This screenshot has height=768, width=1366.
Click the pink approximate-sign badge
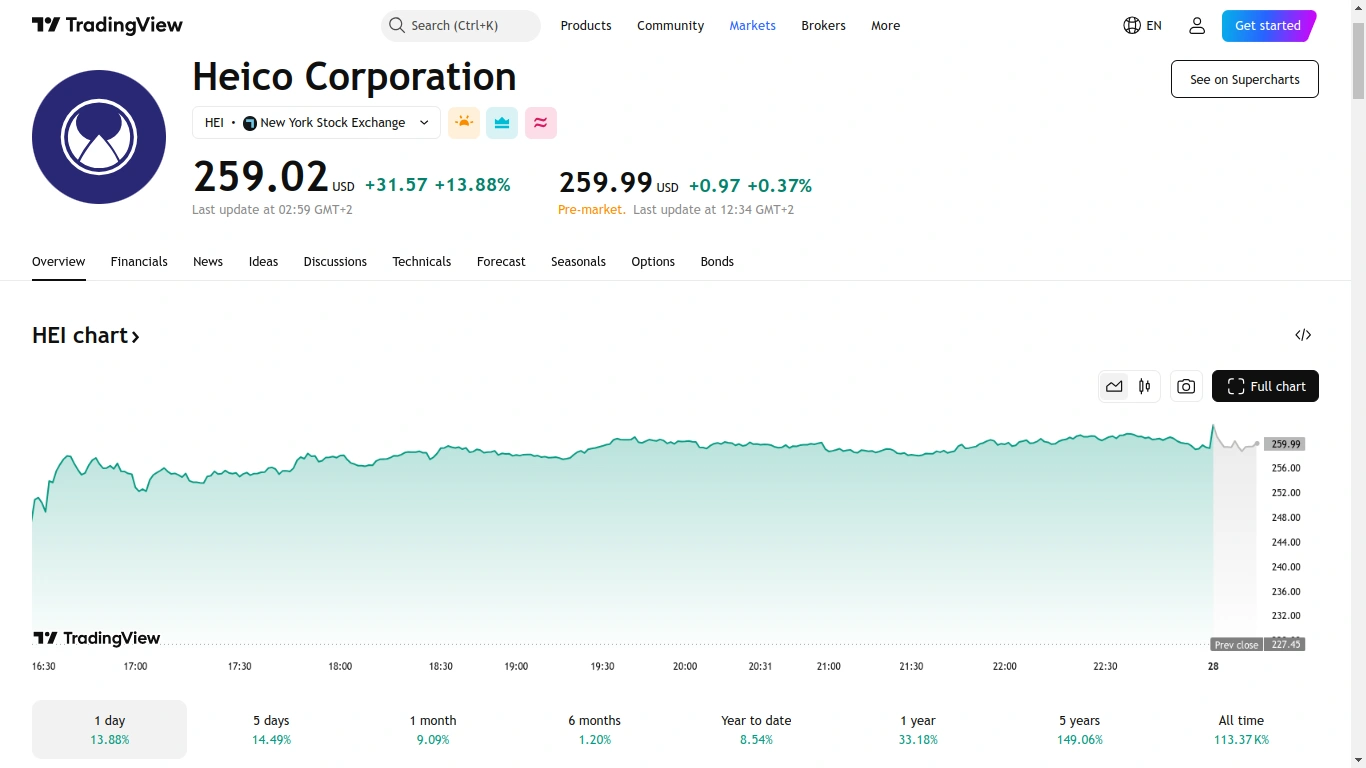pyautogui.click(x=540, y=123)
